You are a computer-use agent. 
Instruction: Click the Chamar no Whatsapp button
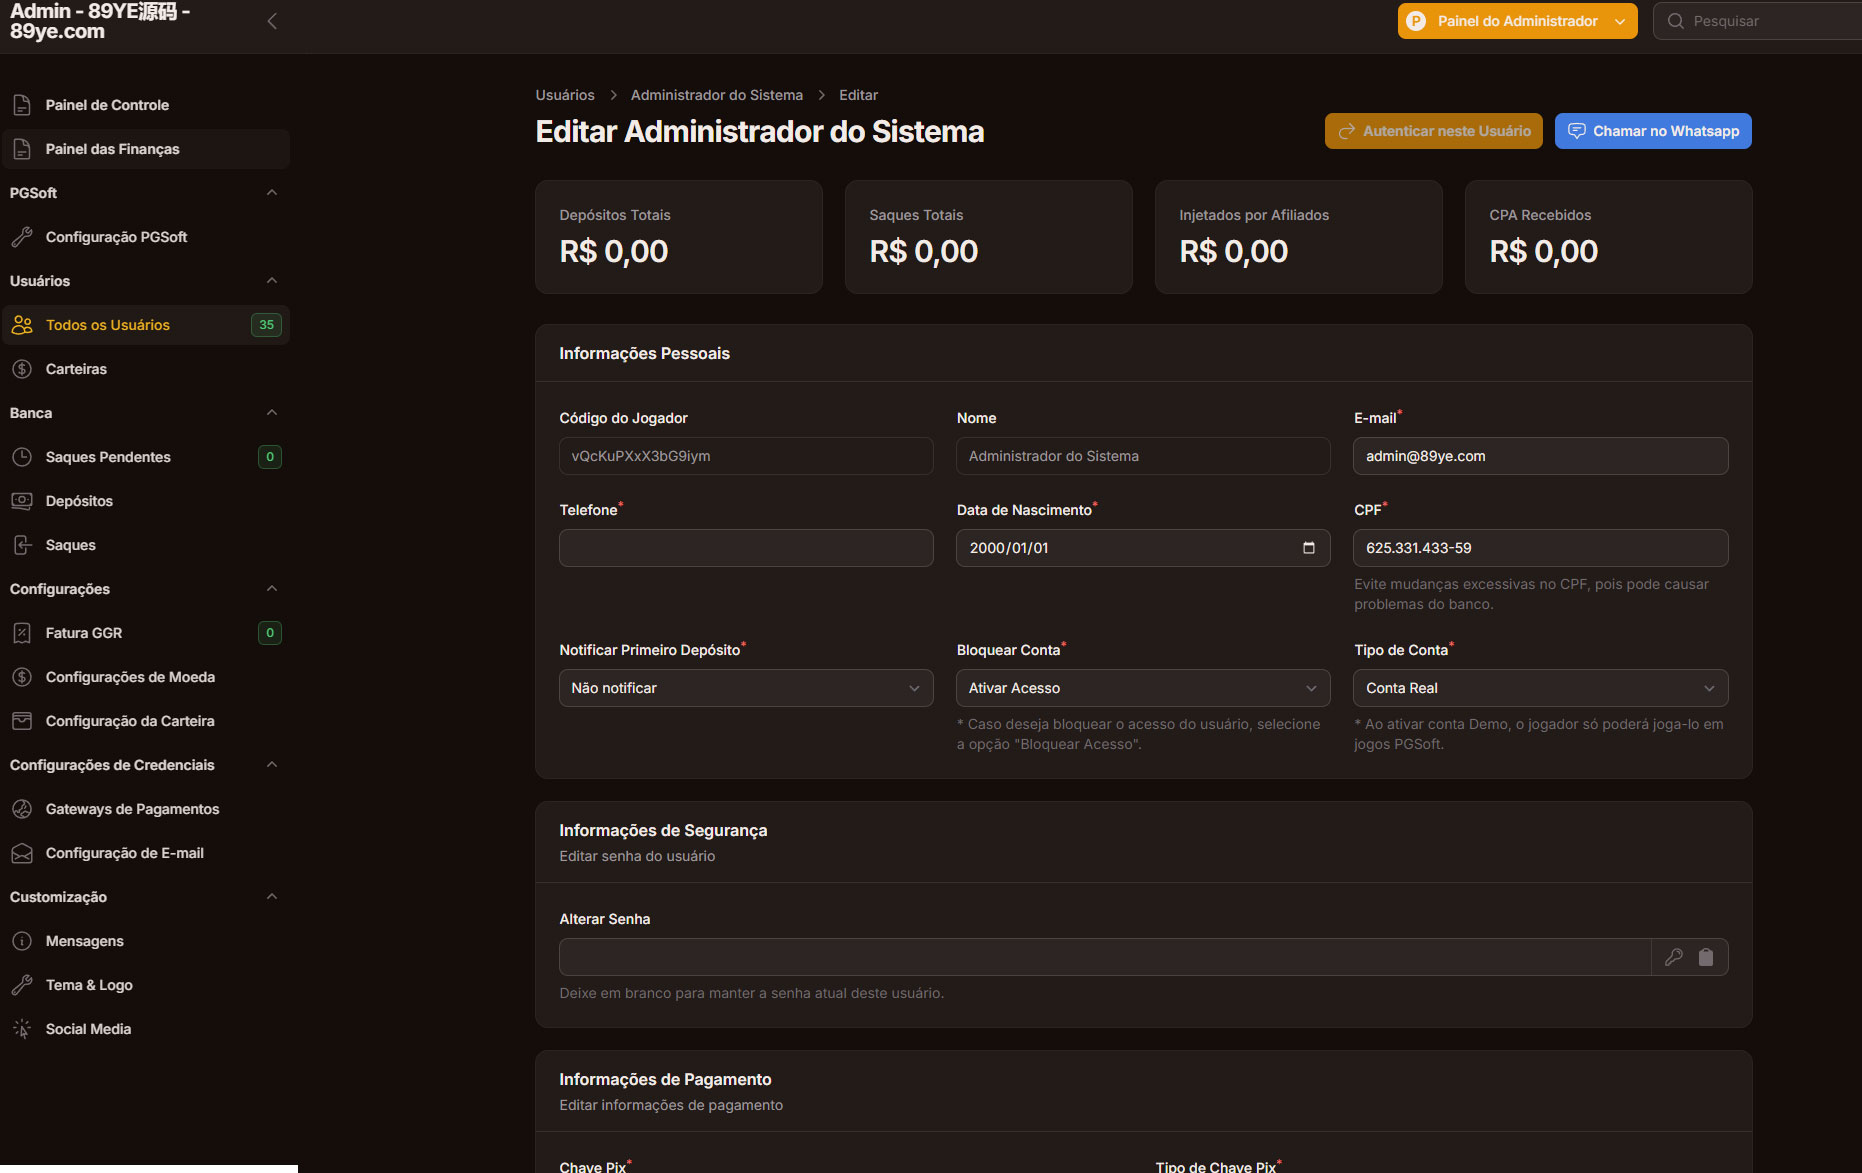(1652, 131)
